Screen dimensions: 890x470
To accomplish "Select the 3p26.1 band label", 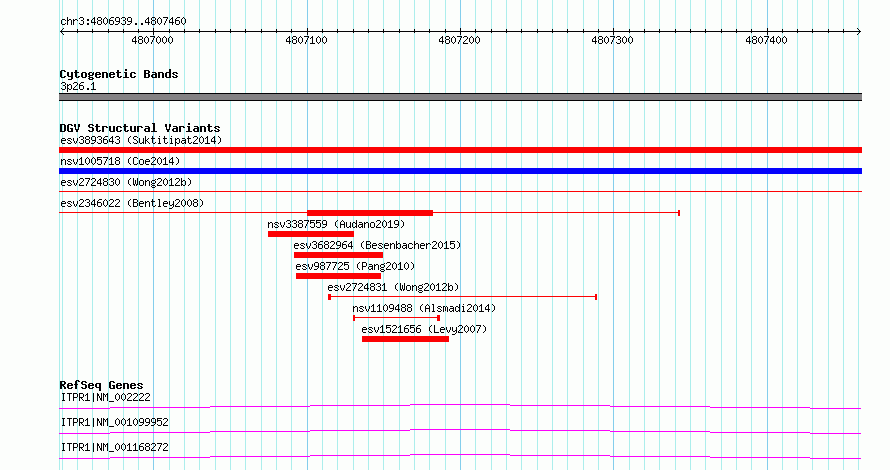I will 78,86.
